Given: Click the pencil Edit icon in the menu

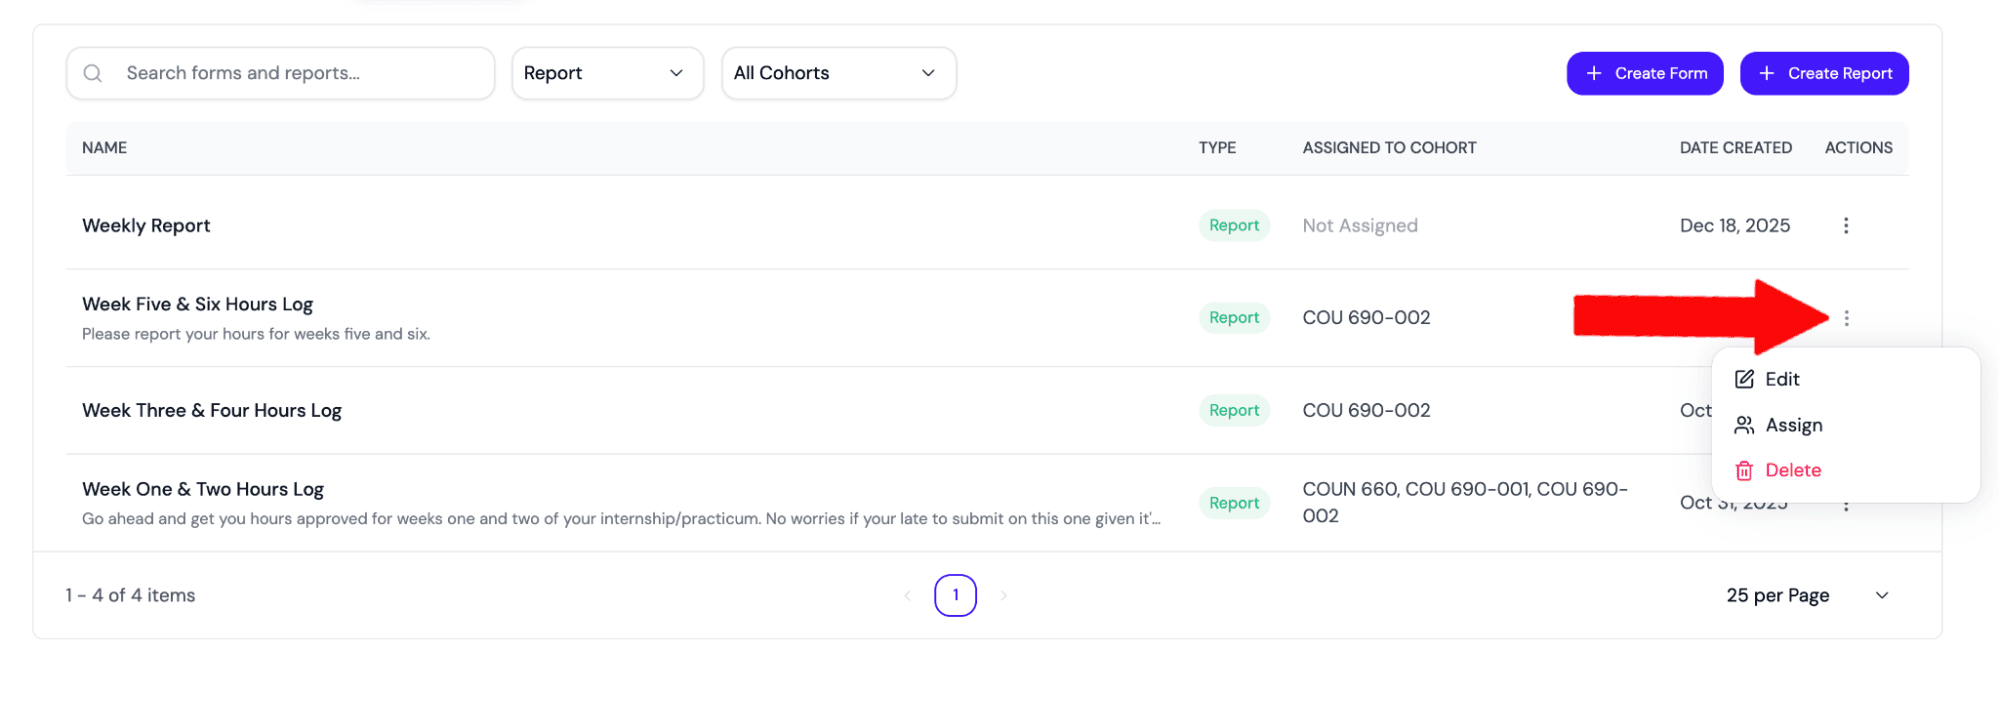Looking at the screenshot, I should click(1744, 379).
